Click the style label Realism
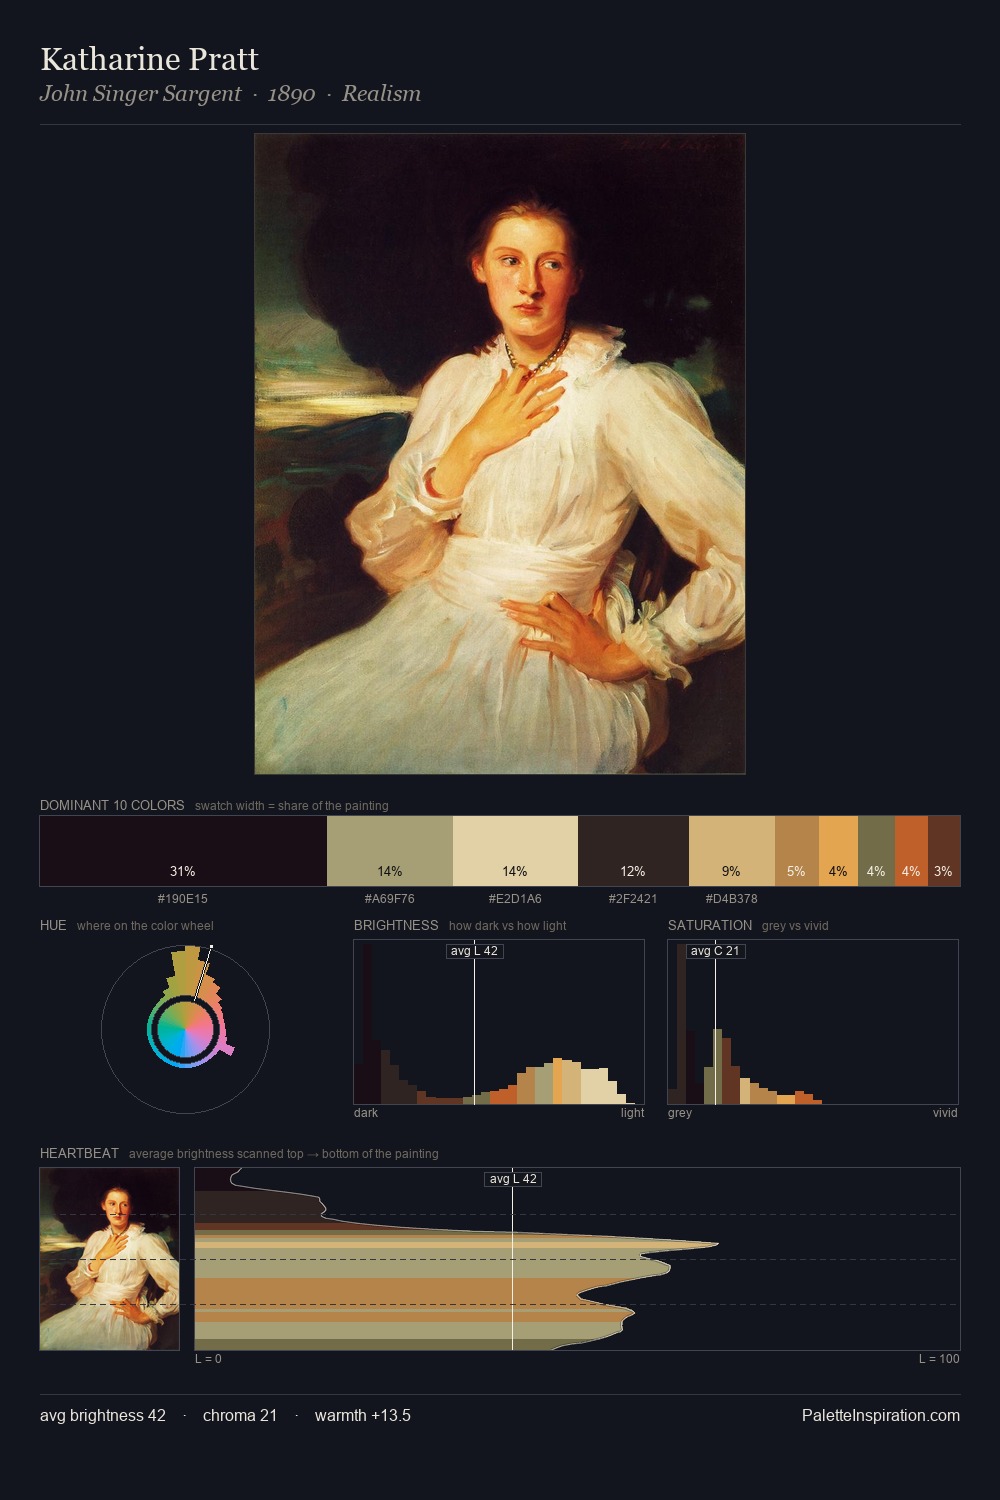 [x=381, y=94]
